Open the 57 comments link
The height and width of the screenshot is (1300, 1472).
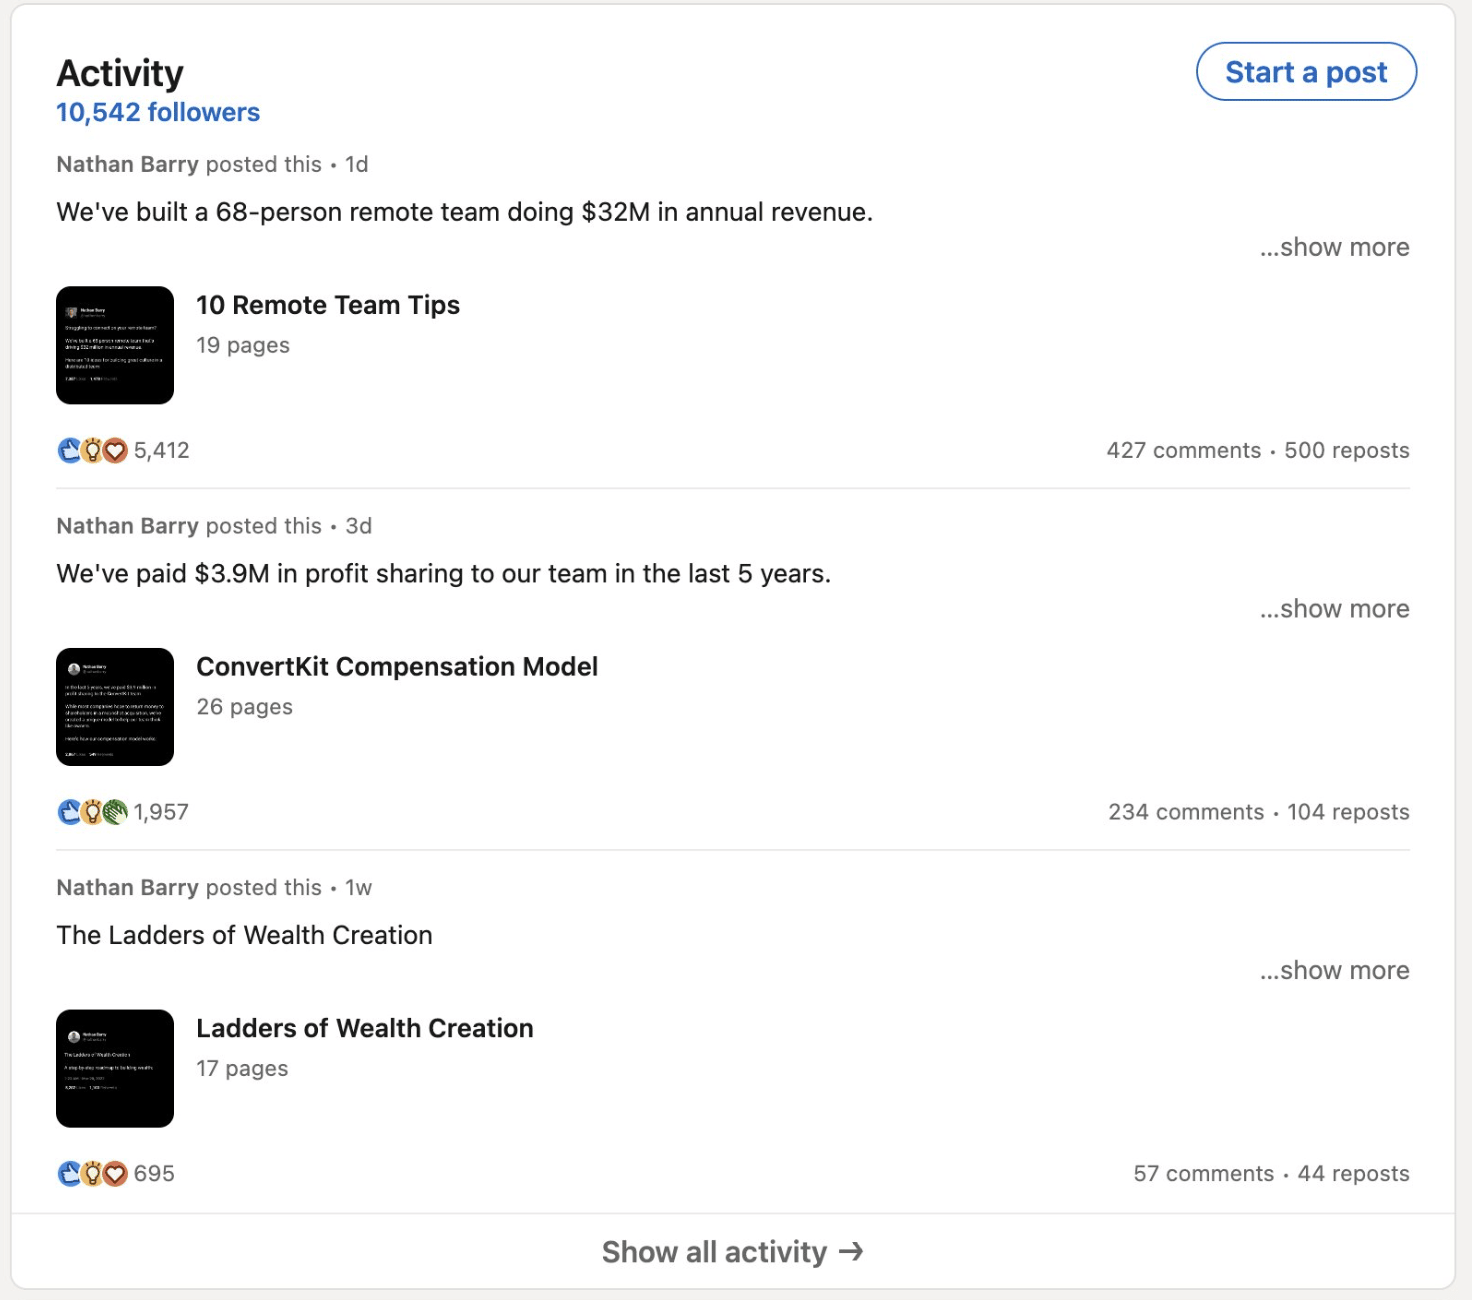1203,1174
